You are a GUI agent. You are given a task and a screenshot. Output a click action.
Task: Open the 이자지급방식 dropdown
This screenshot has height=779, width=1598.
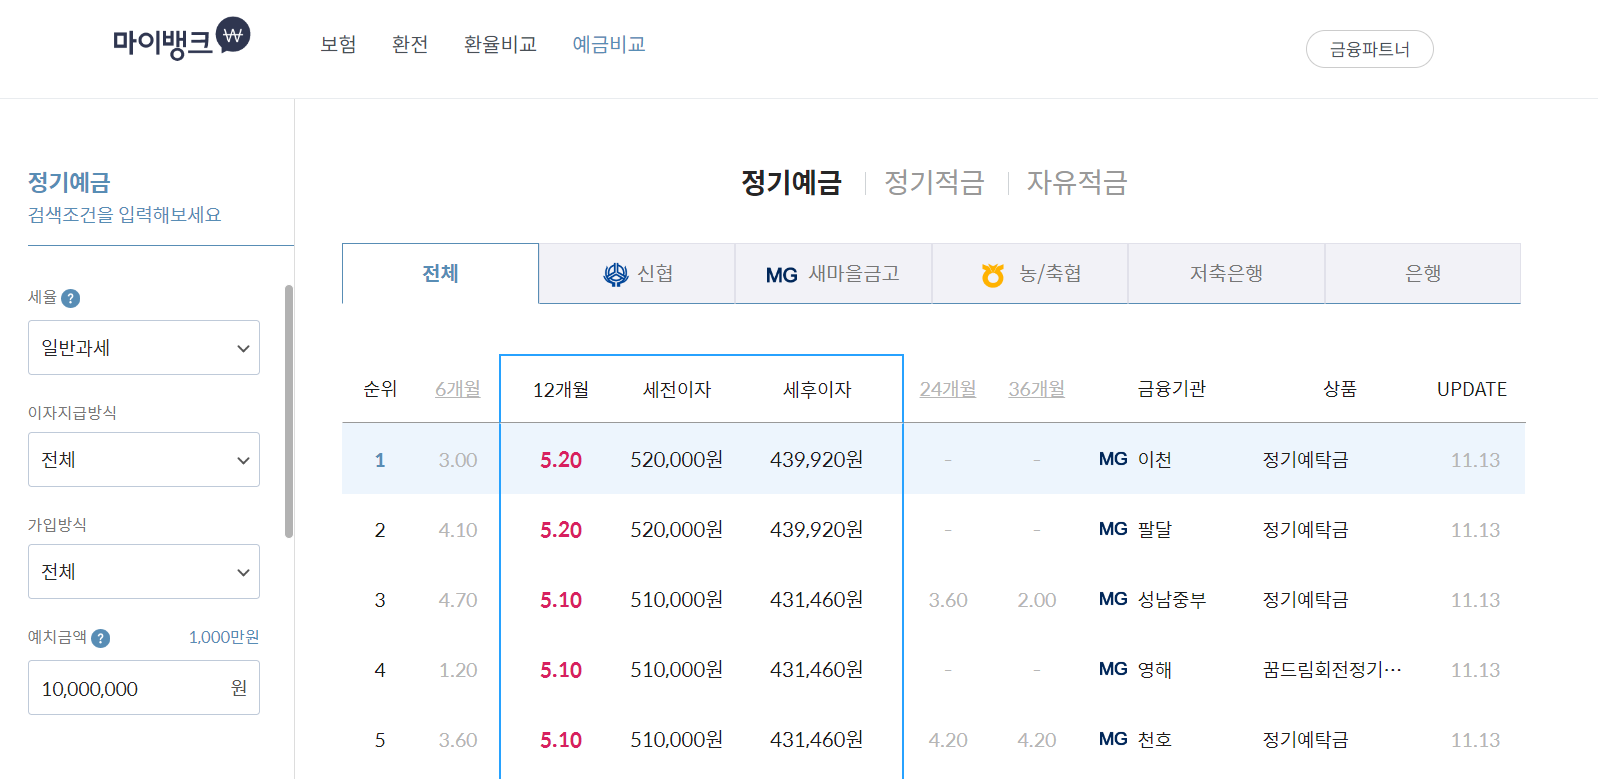pyautogui.click(x=144, y=459)
